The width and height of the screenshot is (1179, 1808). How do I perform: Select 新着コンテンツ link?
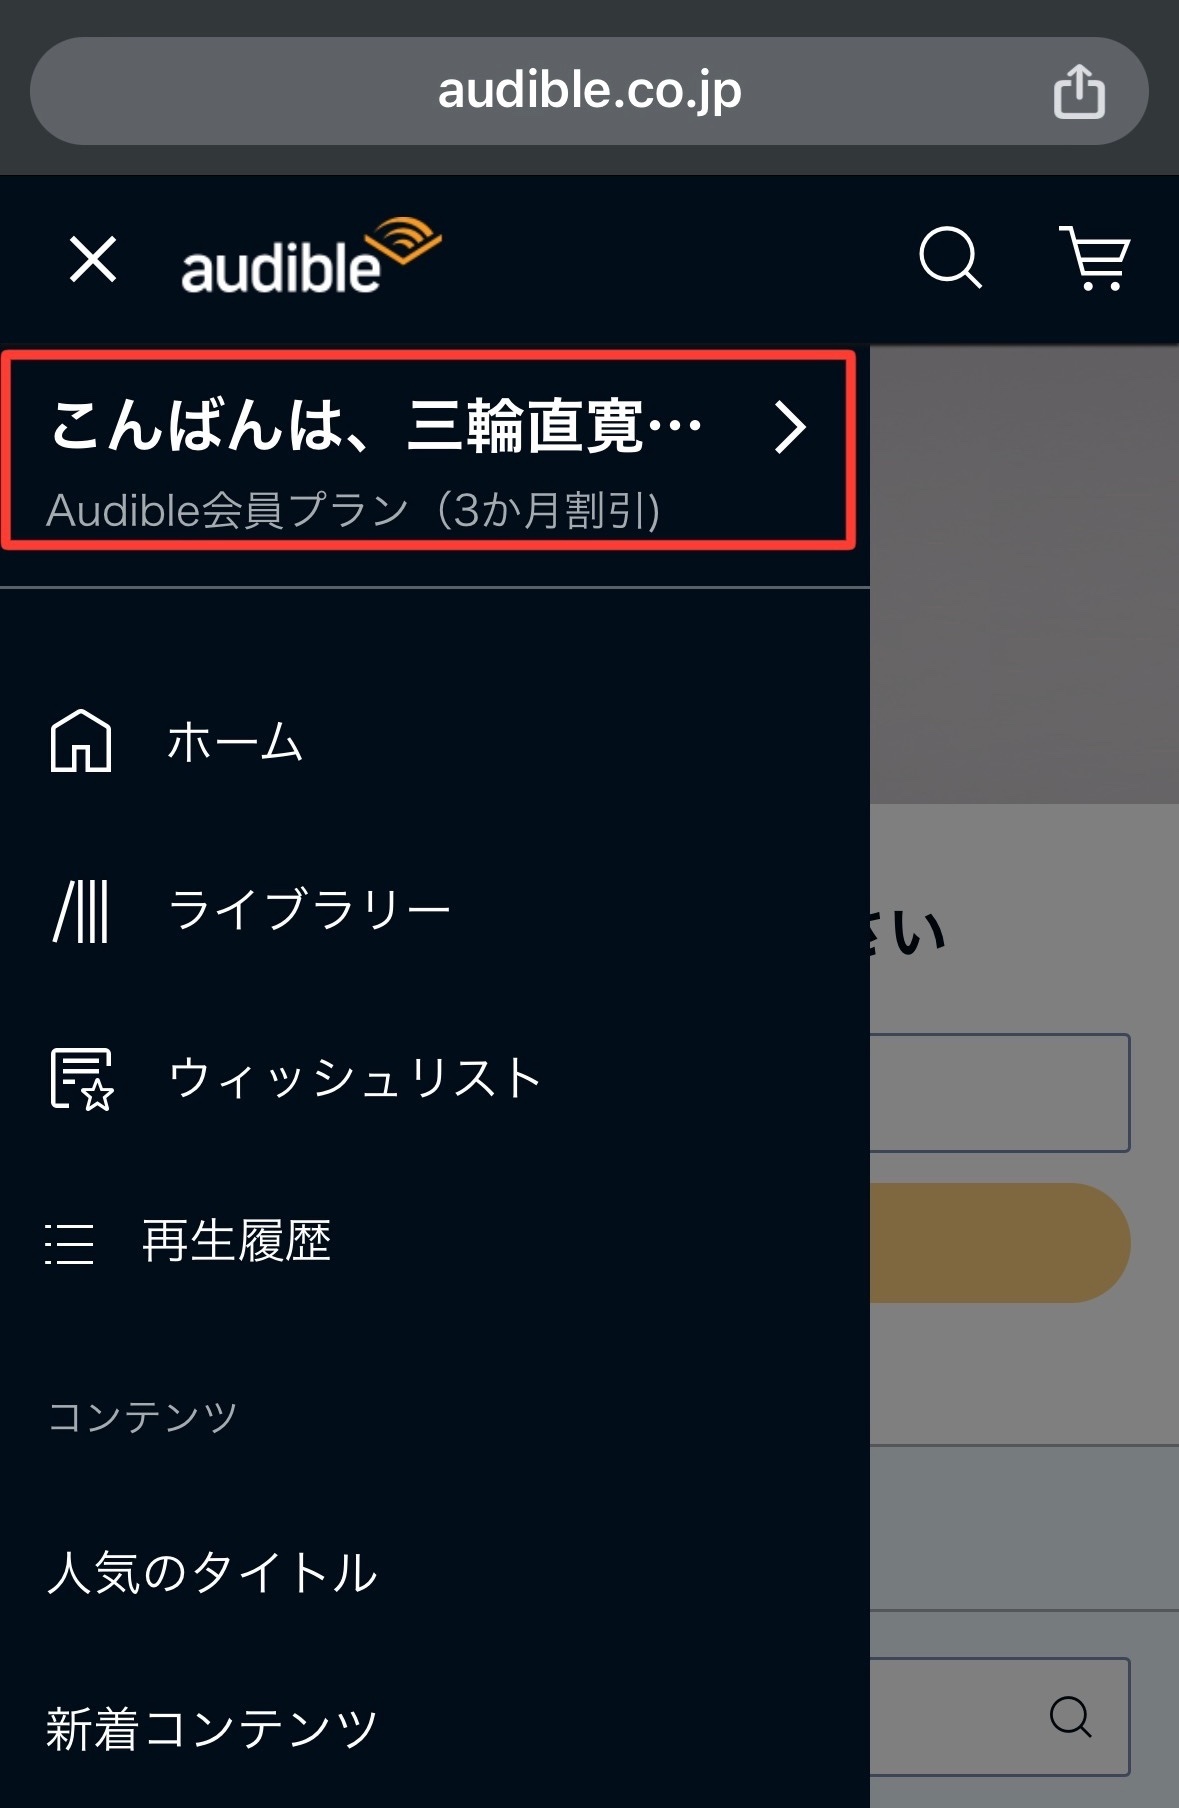(212, 1729)
